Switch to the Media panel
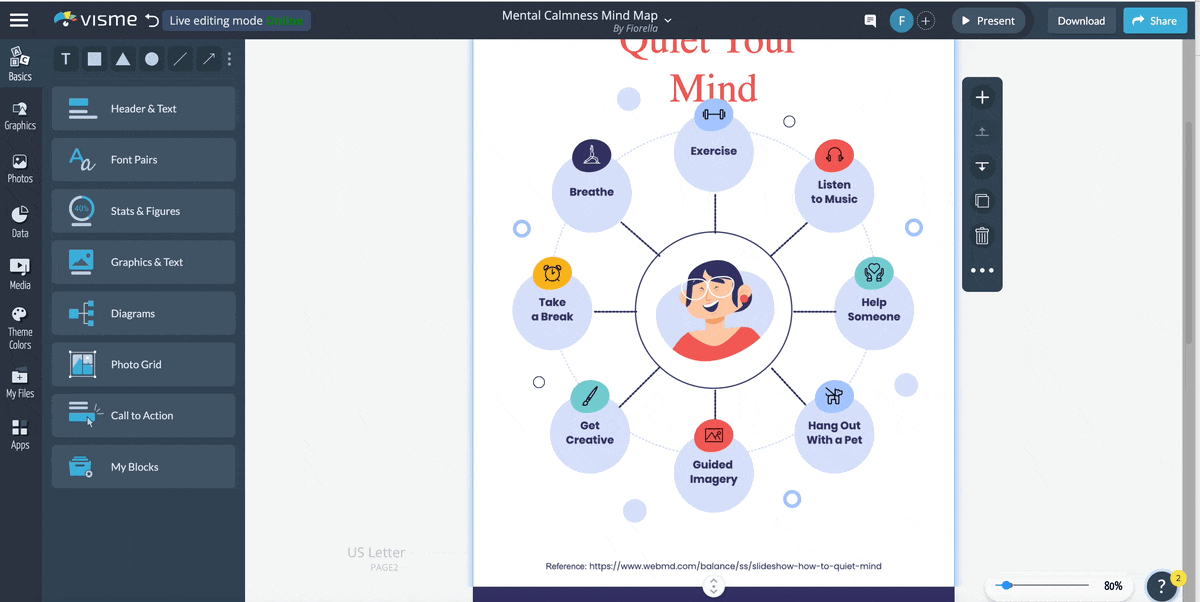This screenshot has height=602, width=1200. 20,272
